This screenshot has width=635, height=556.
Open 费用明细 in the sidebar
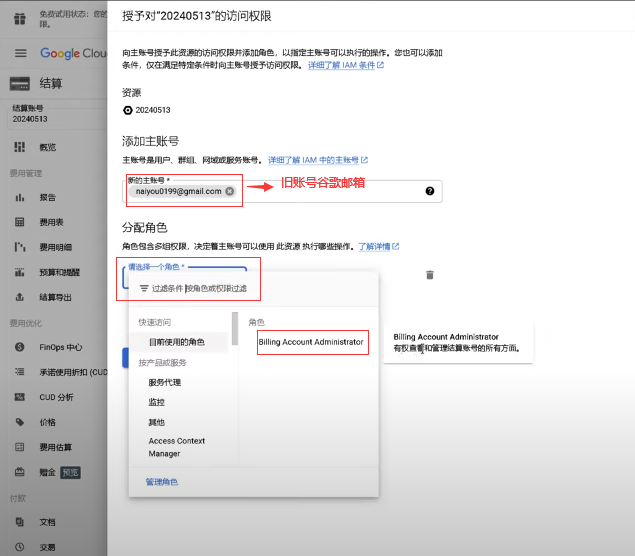click(55, 247)
